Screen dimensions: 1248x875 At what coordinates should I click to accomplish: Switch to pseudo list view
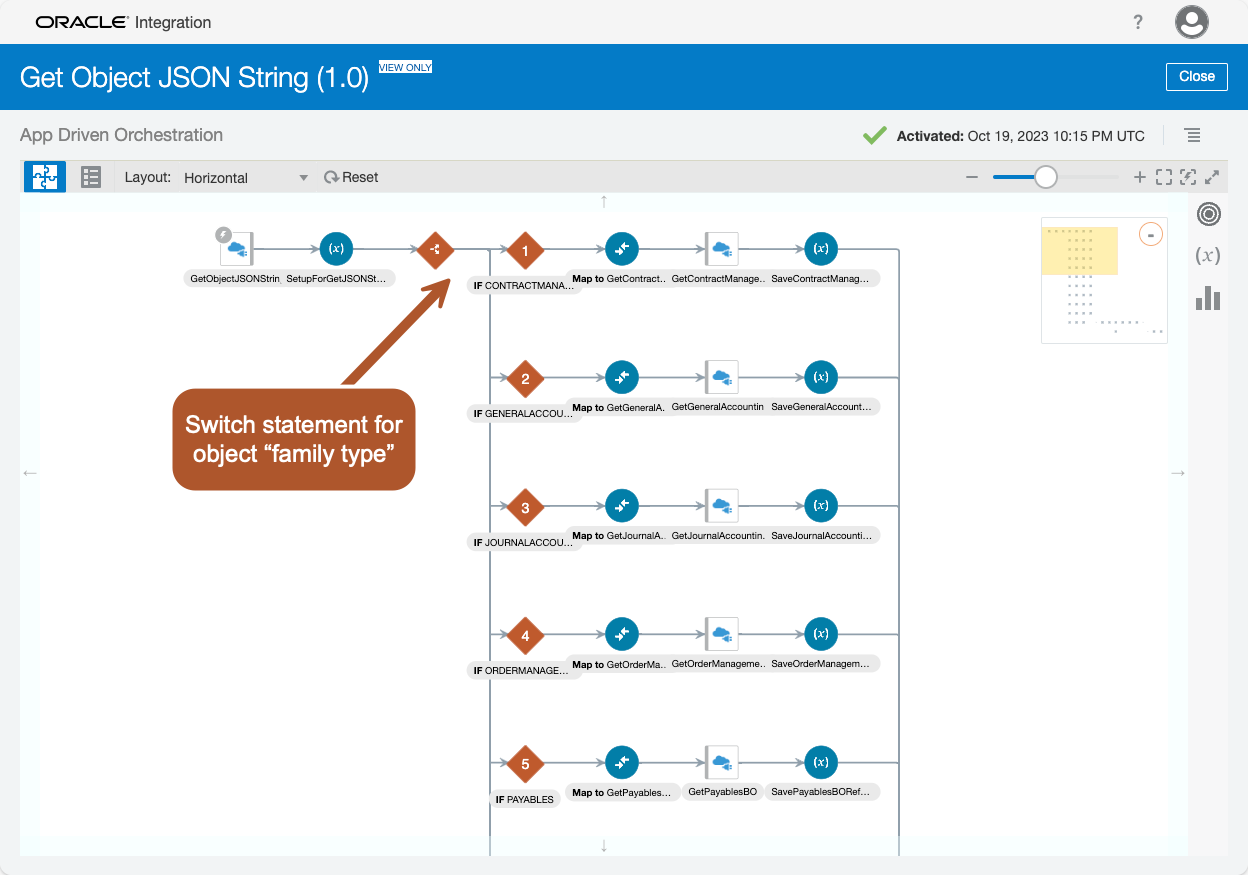pos(91,177)
